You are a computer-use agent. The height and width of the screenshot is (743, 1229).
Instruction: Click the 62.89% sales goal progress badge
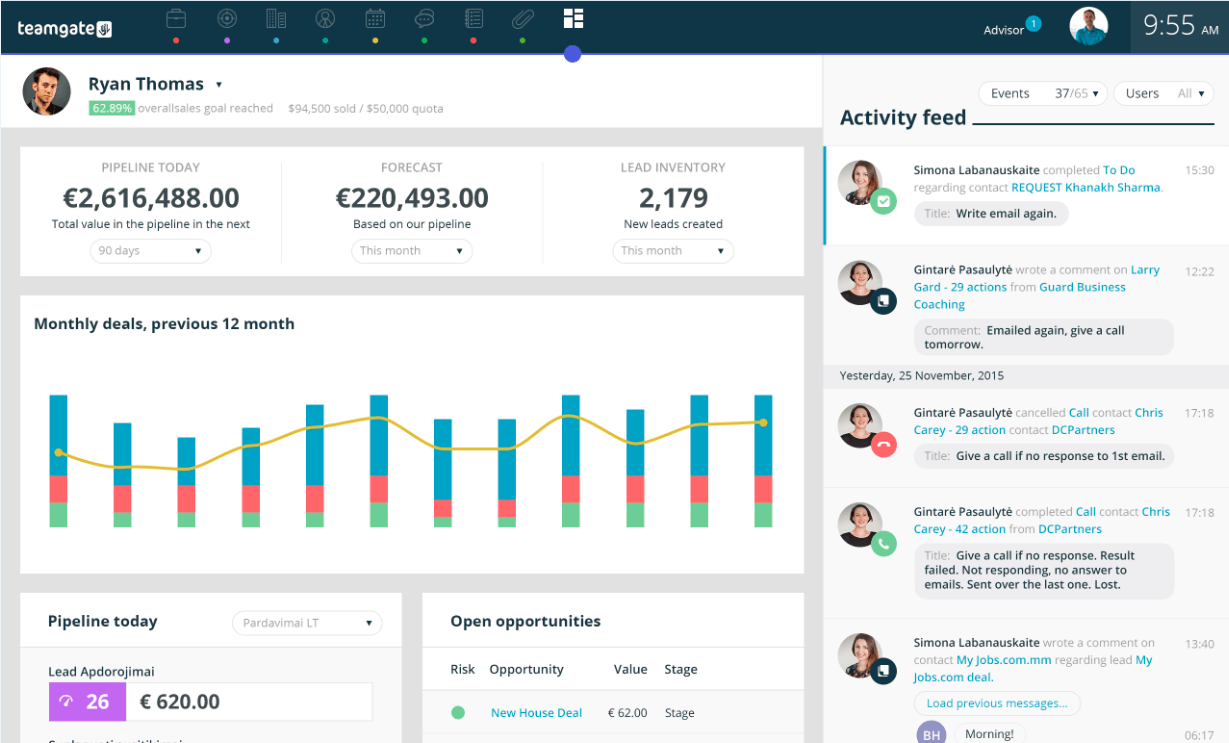[110, 108]
